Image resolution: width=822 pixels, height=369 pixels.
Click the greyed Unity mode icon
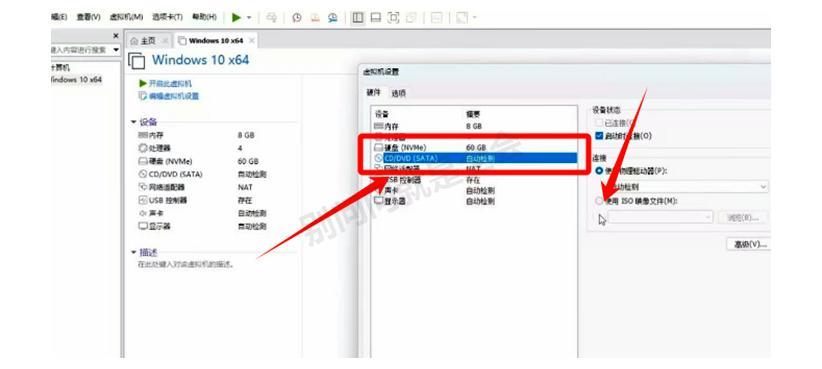tap(411, 18)
